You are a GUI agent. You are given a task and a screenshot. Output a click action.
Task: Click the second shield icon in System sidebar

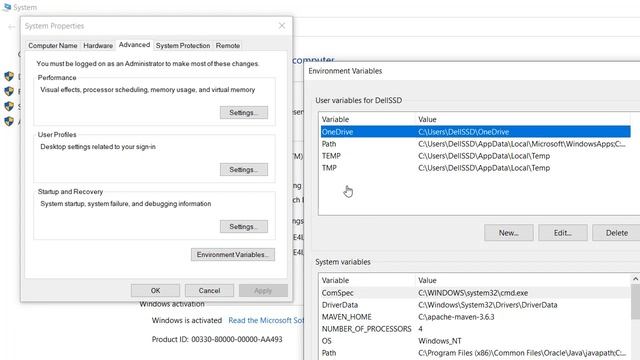tap(9, 91)
